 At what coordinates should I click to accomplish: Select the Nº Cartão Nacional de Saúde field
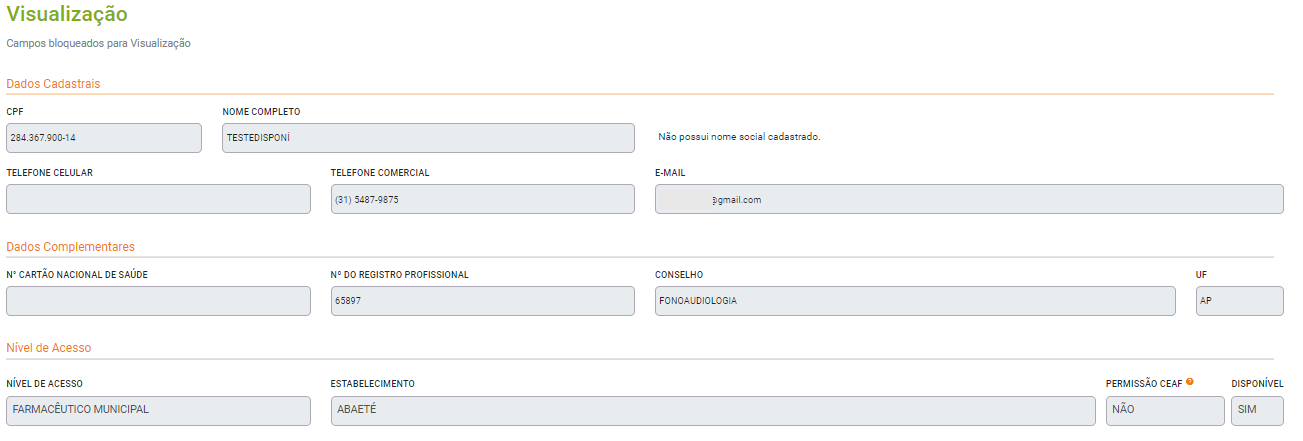click(x=158, y=301)
